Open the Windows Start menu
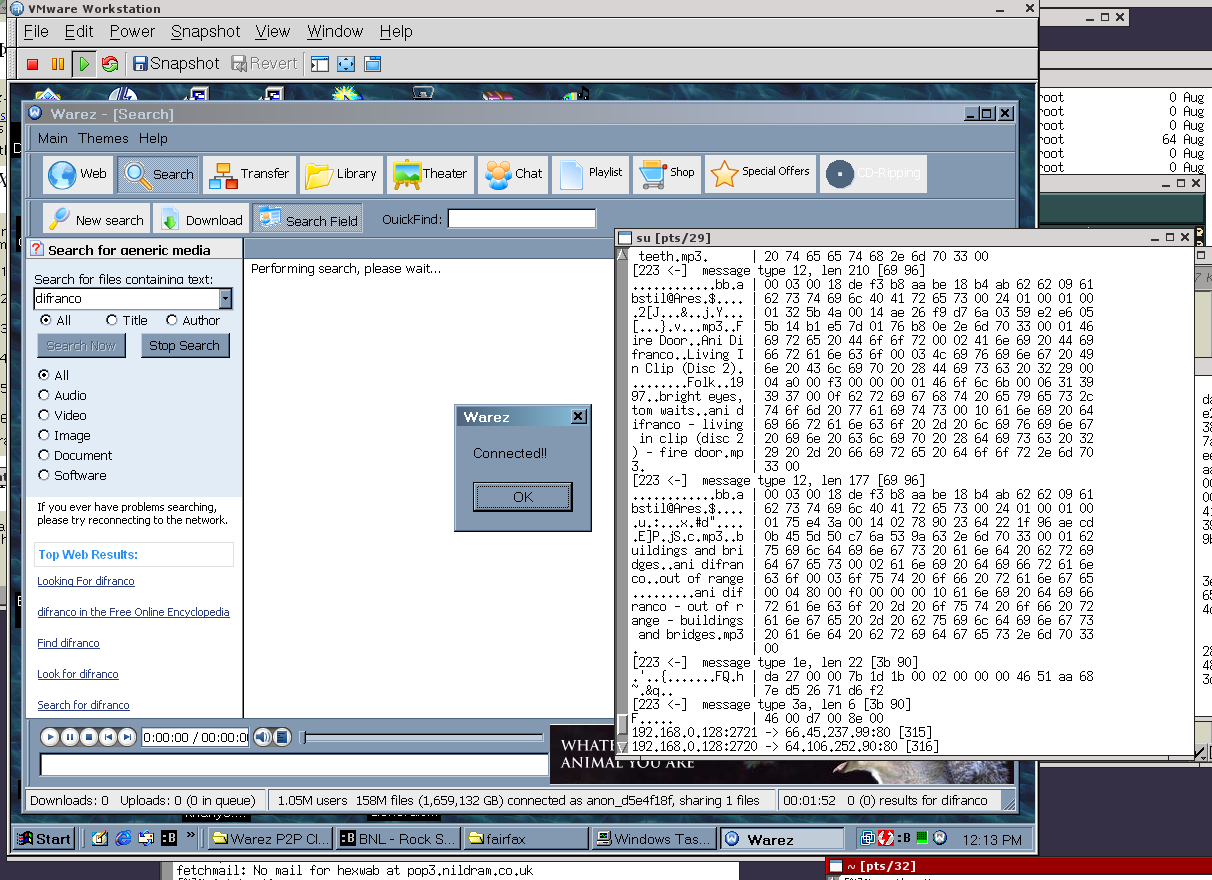 (x=43, y=839)
